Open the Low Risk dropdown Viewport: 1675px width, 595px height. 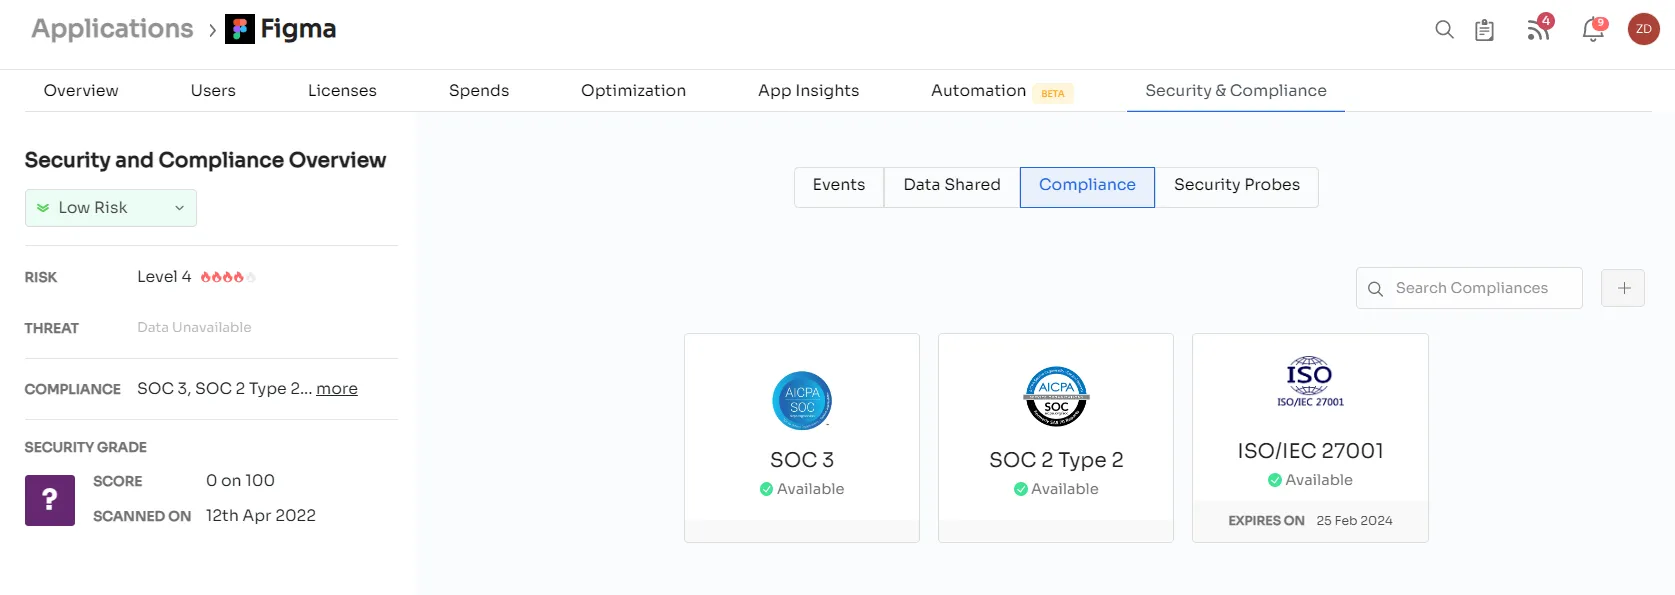click(x=111, y=208)
